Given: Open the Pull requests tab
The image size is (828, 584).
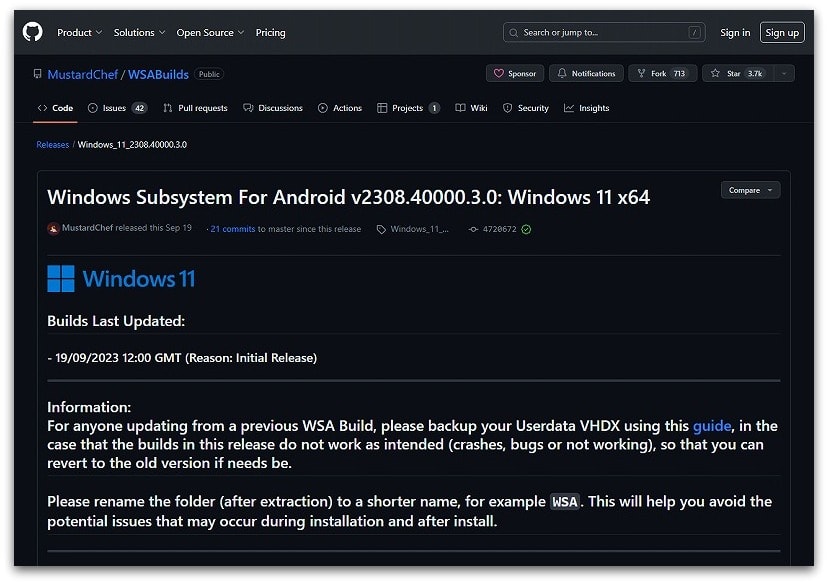Looking at the screenshot, I should click(195, 108).
